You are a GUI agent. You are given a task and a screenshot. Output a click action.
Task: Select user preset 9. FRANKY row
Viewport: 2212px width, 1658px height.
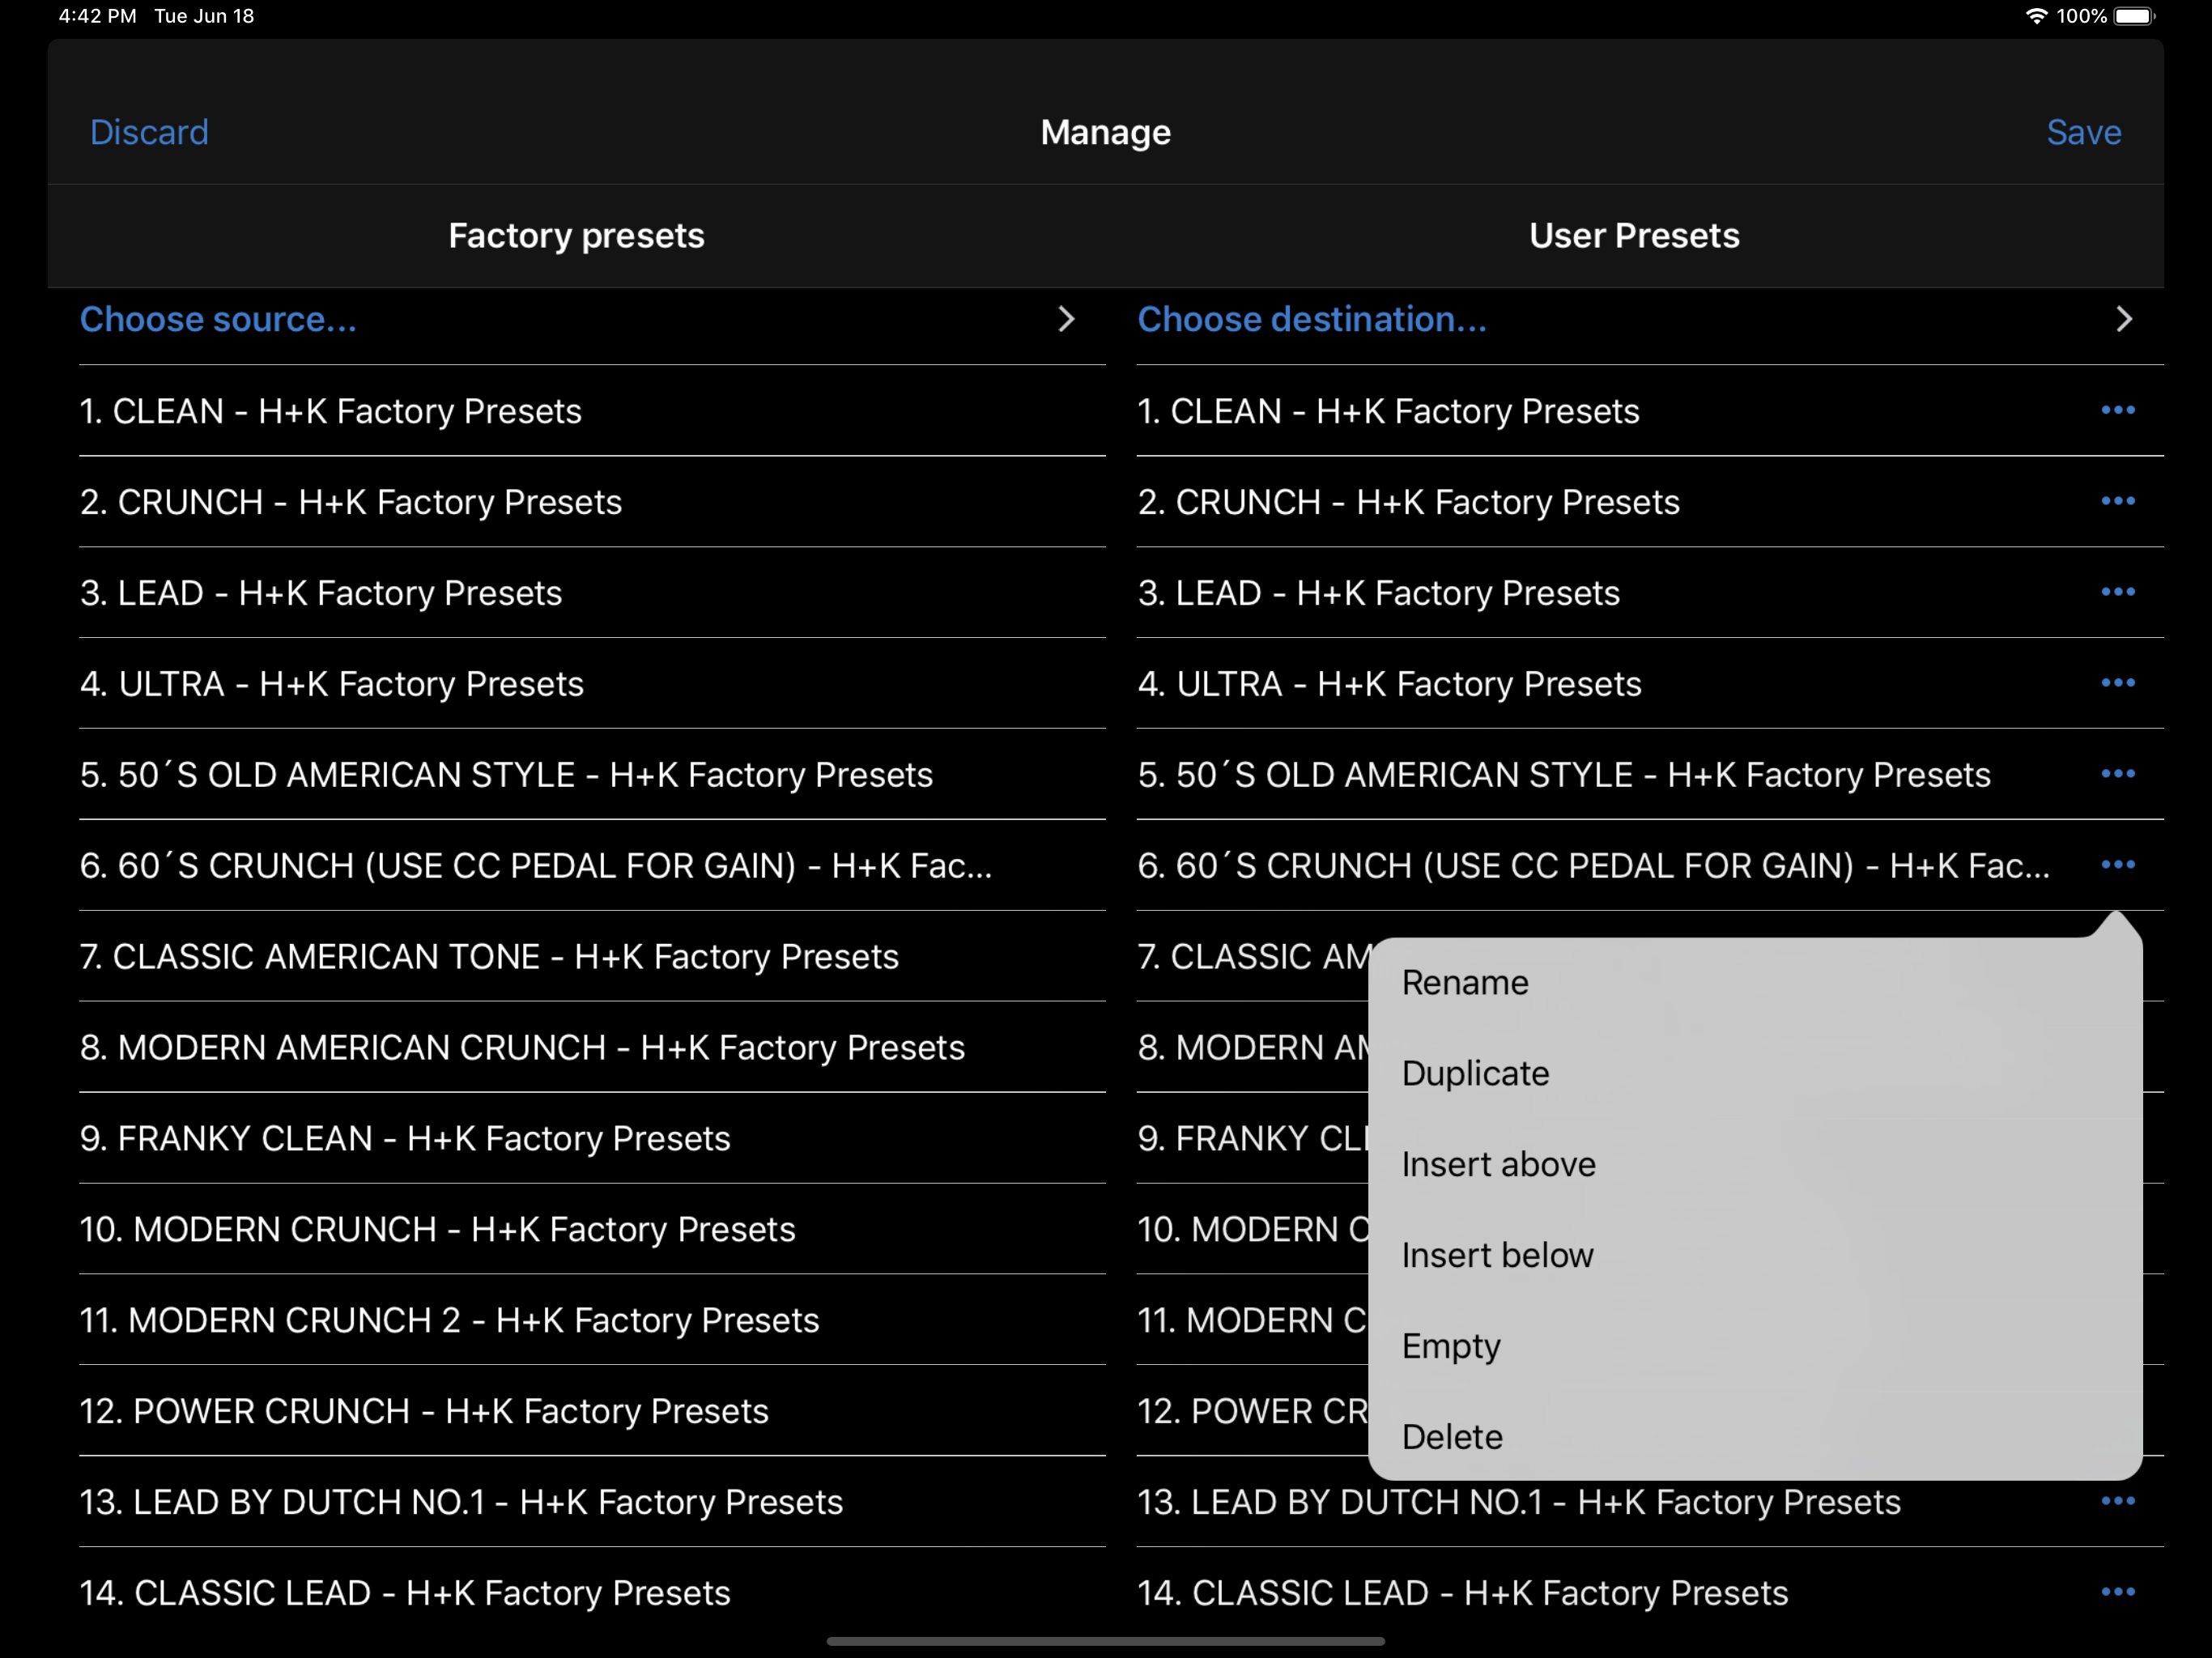tap(1253, 1139)
